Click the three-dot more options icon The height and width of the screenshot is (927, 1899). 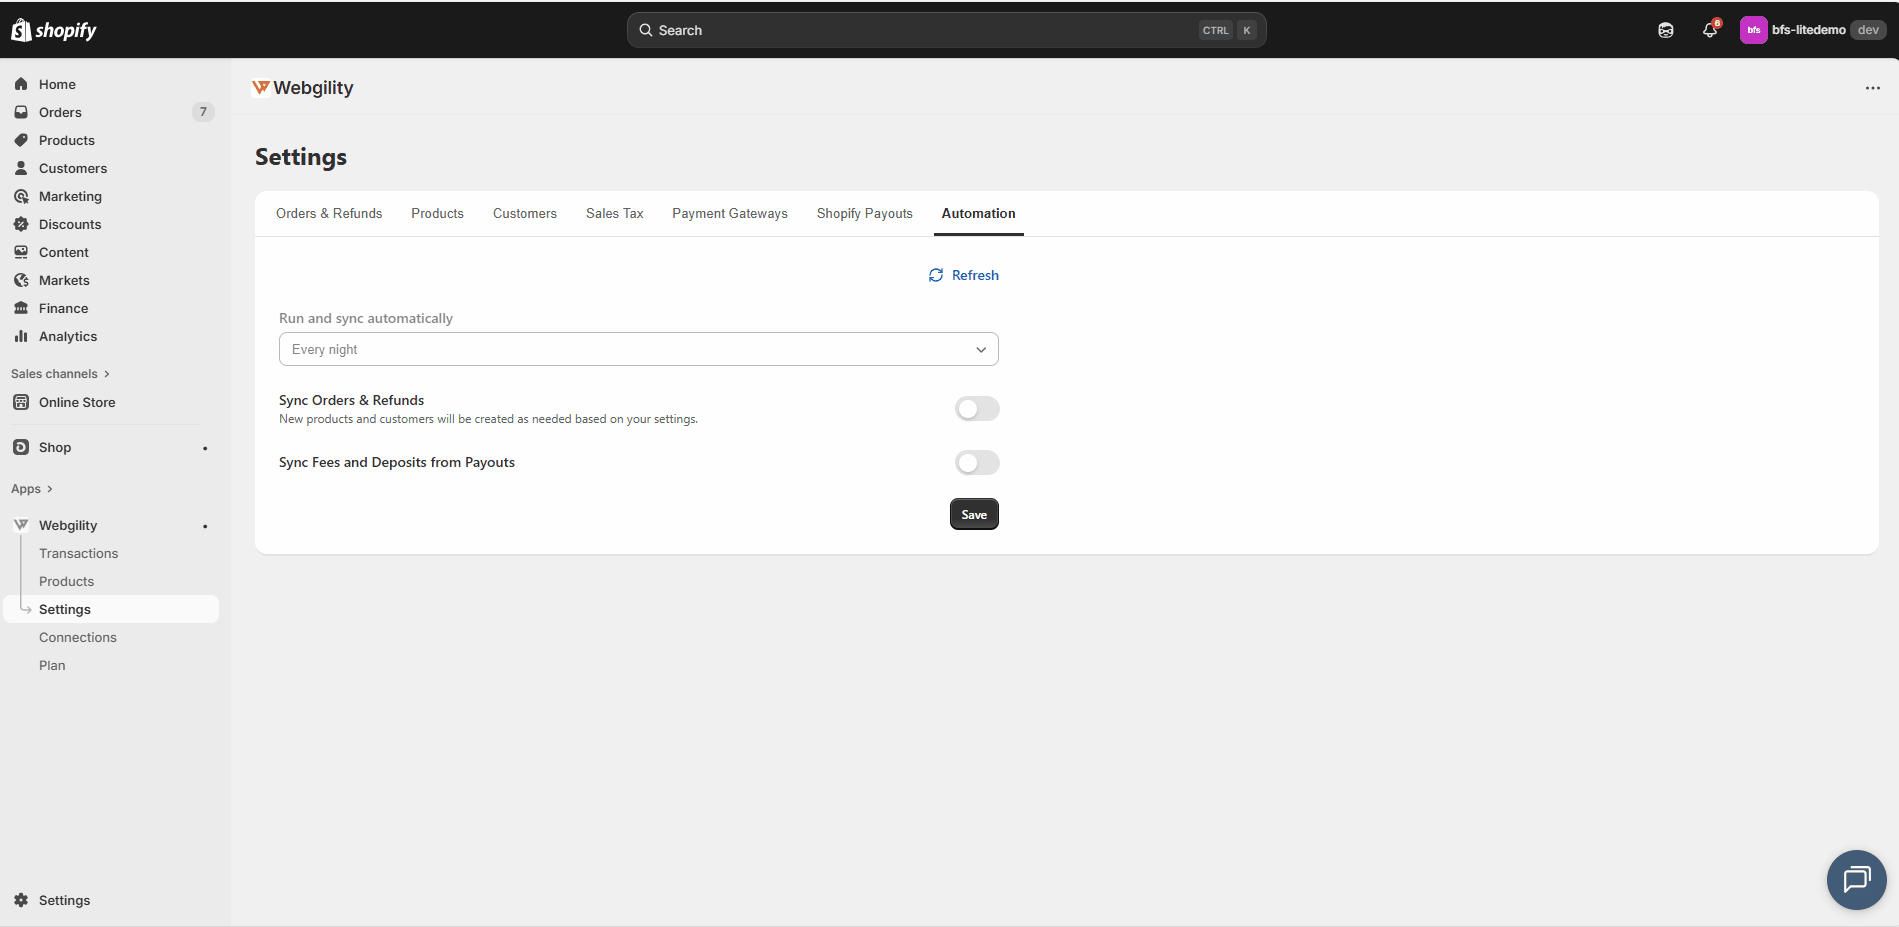1872,88
